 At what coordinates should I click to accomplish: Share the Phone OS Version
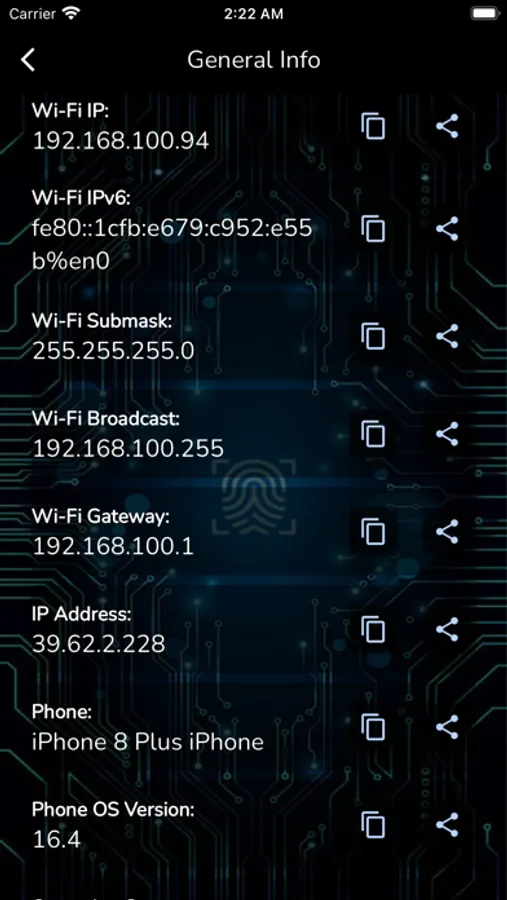tap(447, 825)
